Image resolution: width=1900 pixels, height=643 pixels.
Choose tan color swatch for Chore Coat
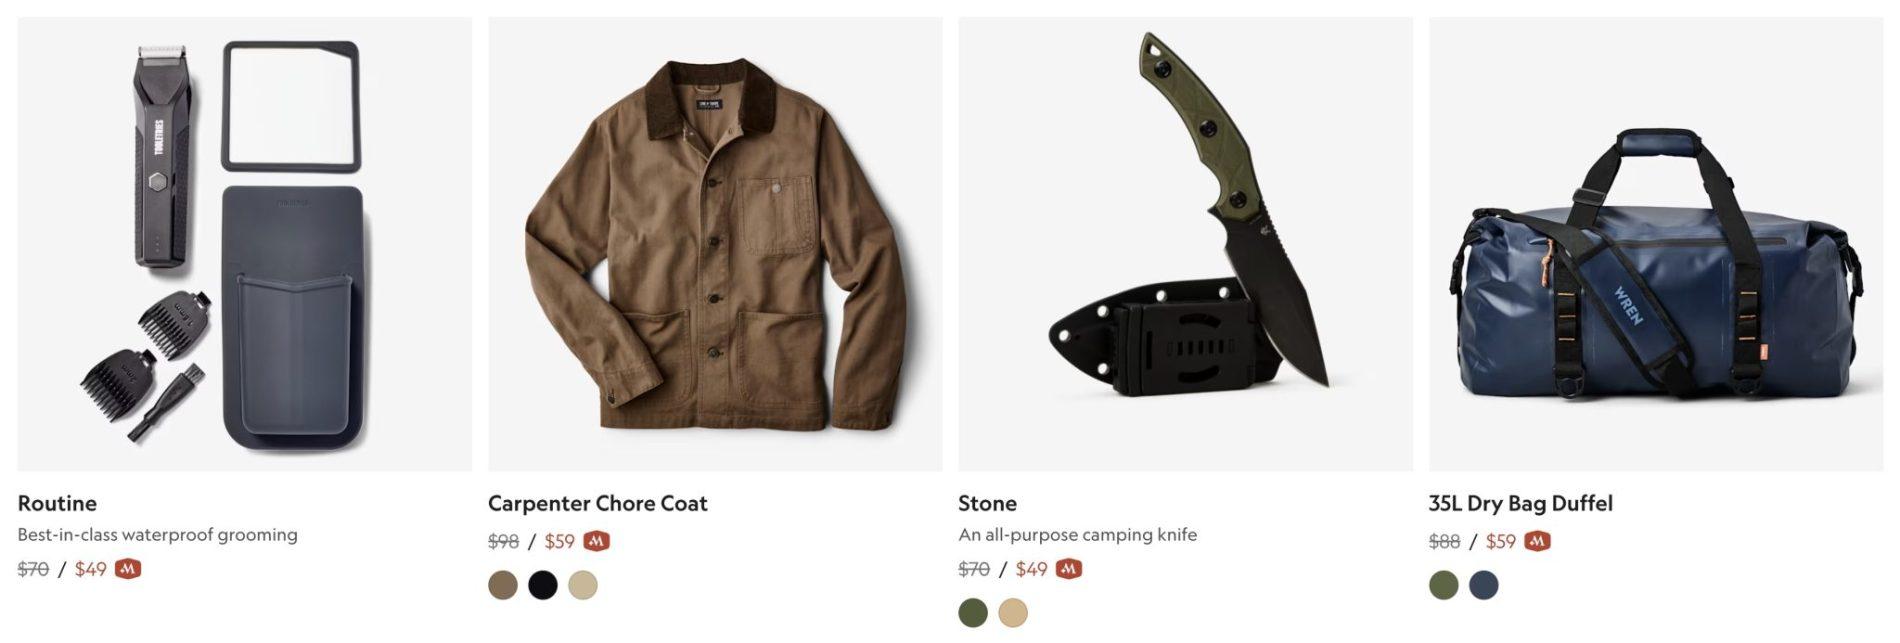coord(583,585)
